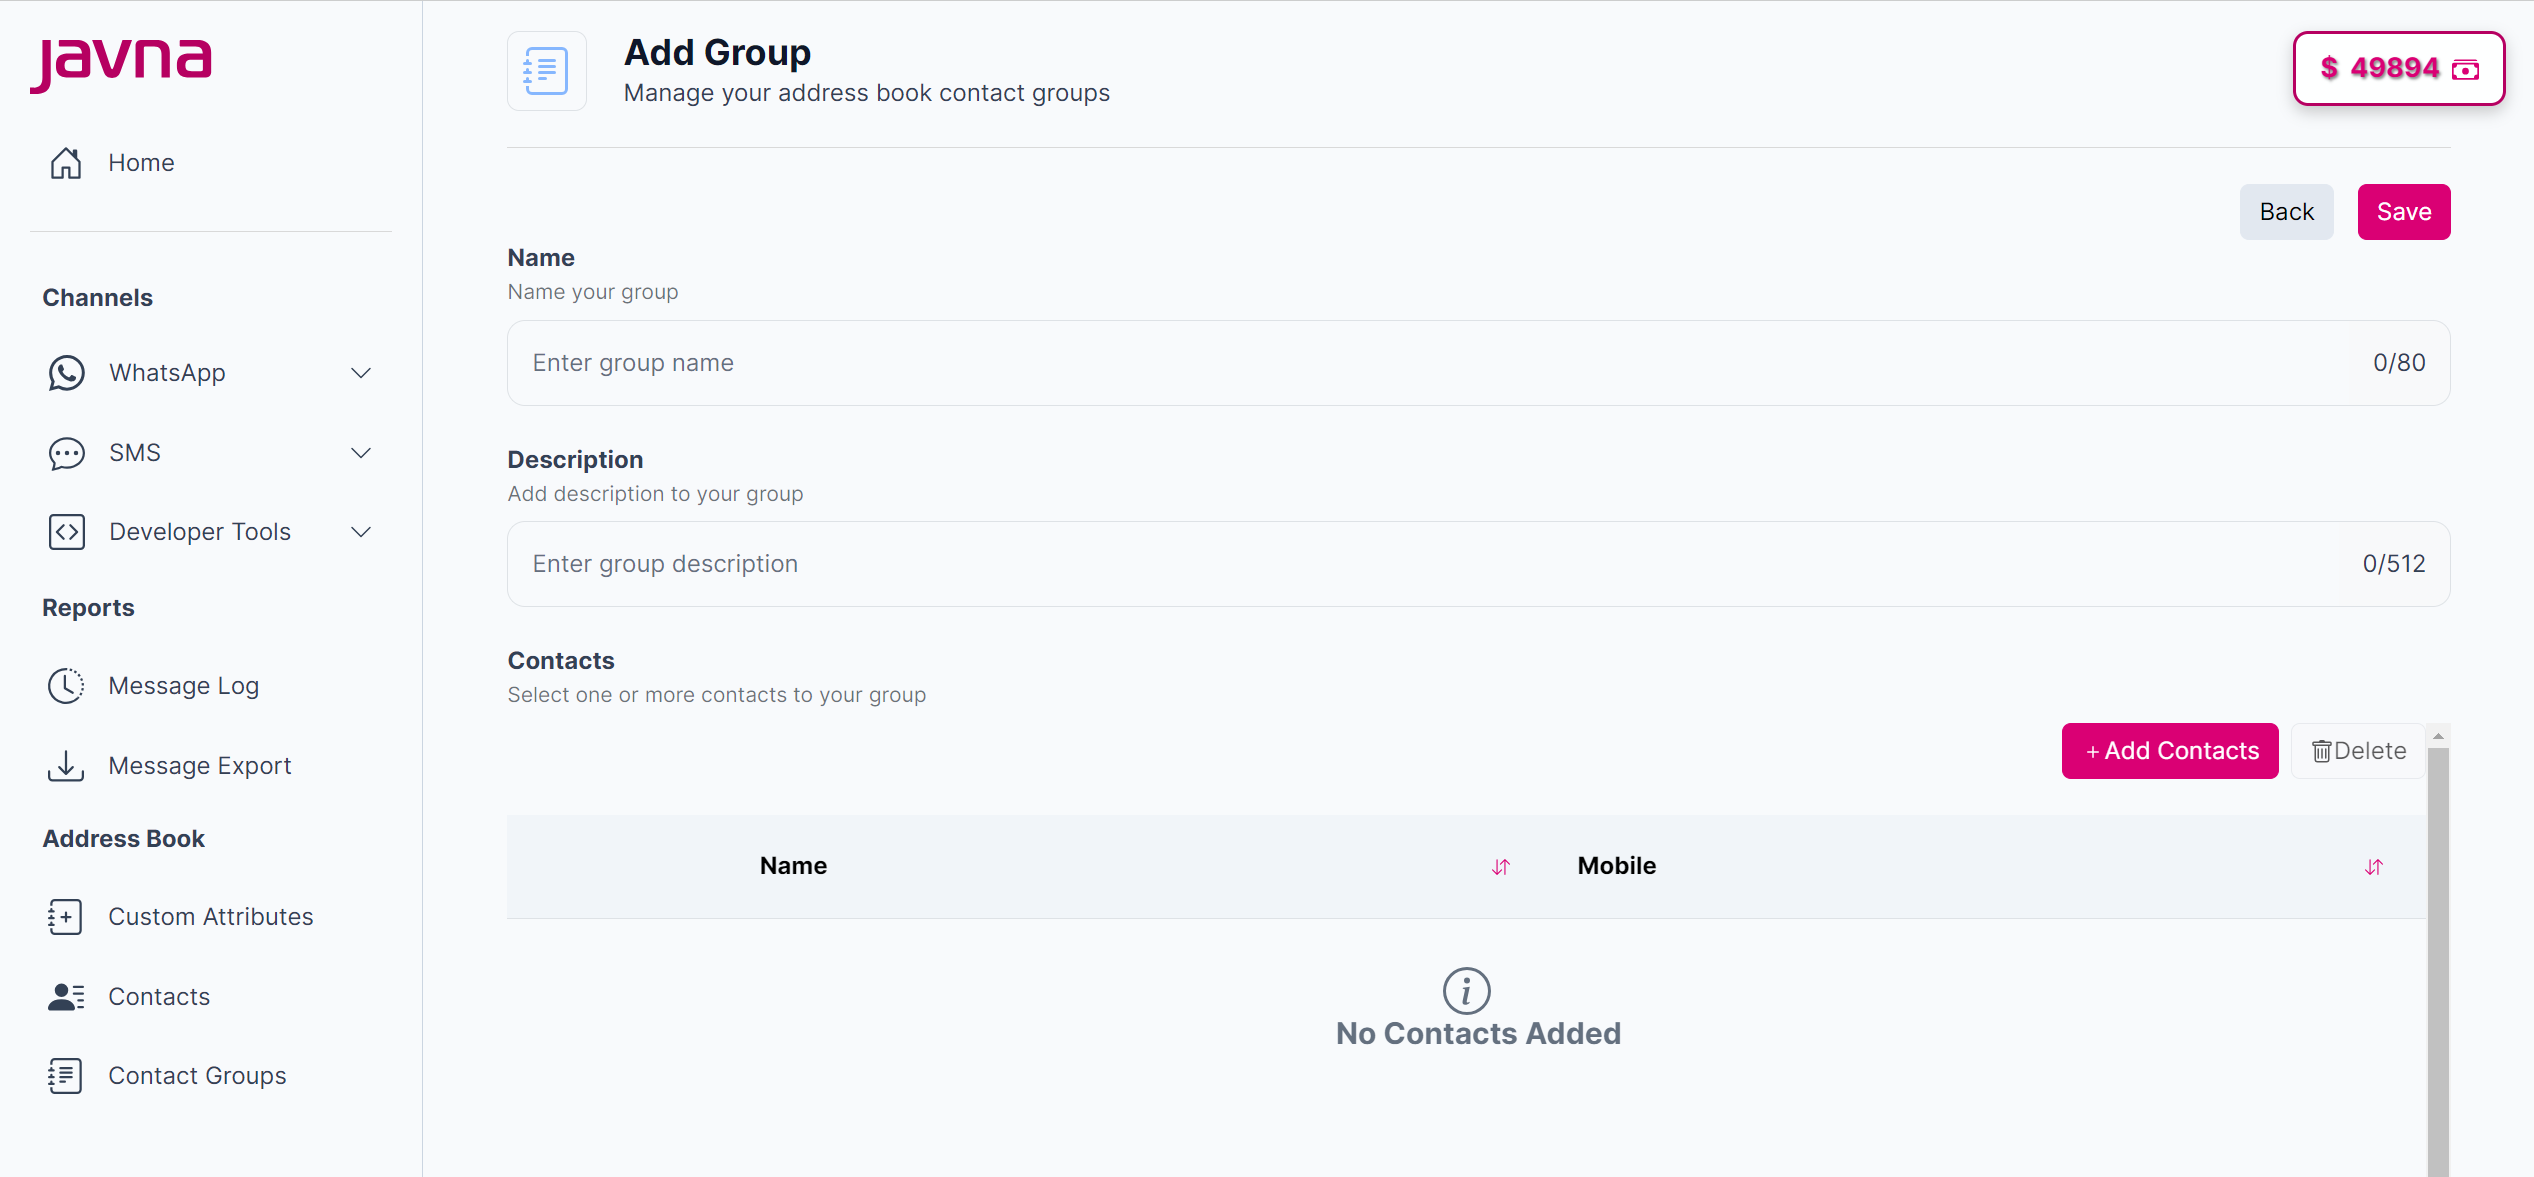The height and width of the screenshot is (1177, 2534).
Task: Toggle sorting on the Mobile column
Action: [2374, 866]
